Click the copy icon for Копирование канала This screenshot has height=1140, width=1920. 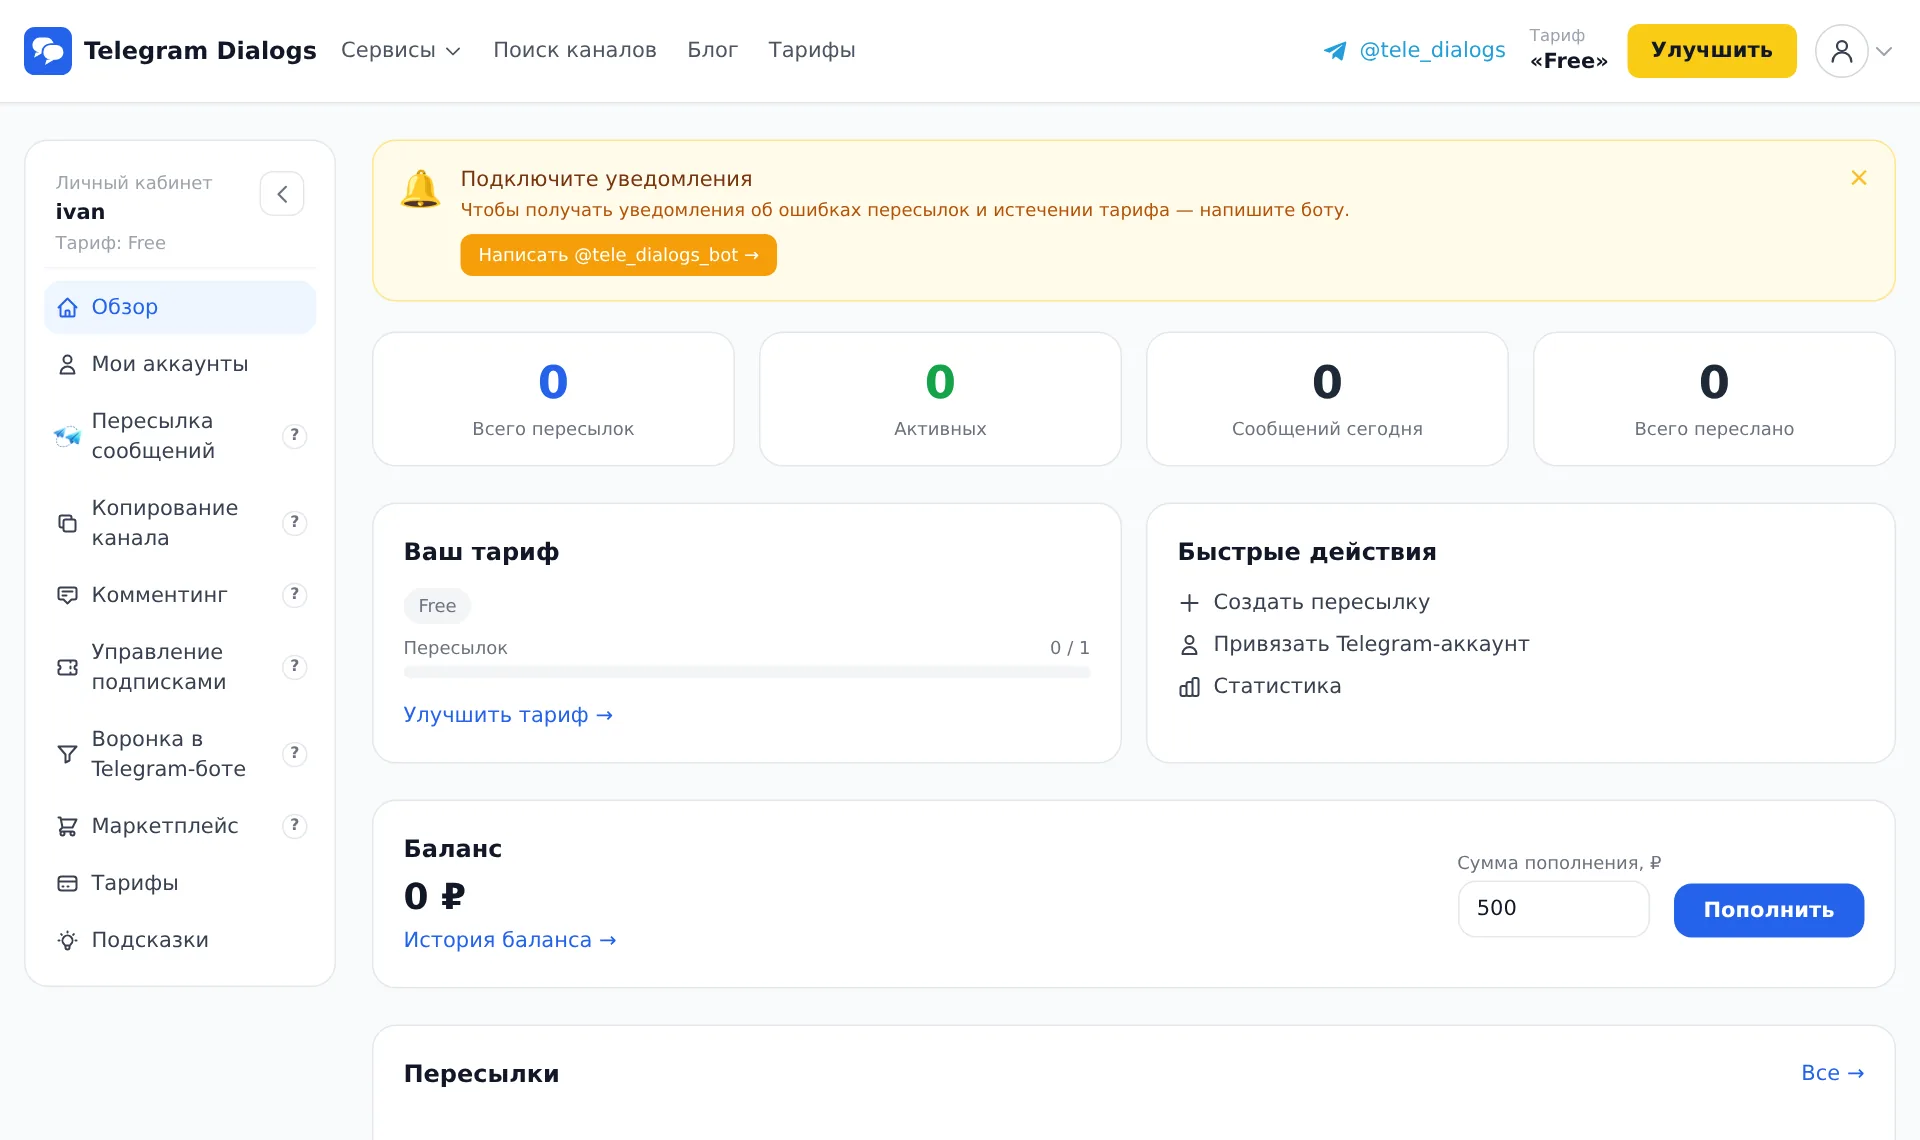tap(67, 523)
